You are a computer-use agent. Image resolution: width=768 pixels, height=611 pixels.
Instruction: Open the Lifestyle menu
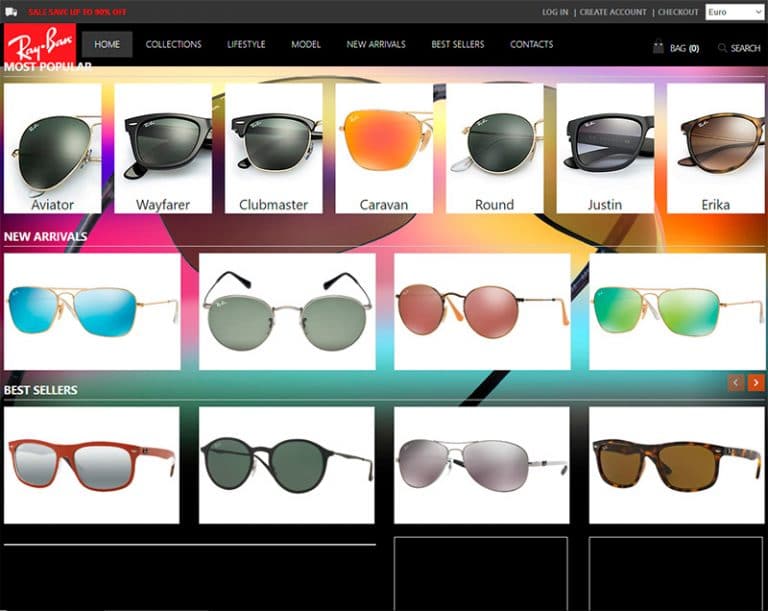coord(246,44)
